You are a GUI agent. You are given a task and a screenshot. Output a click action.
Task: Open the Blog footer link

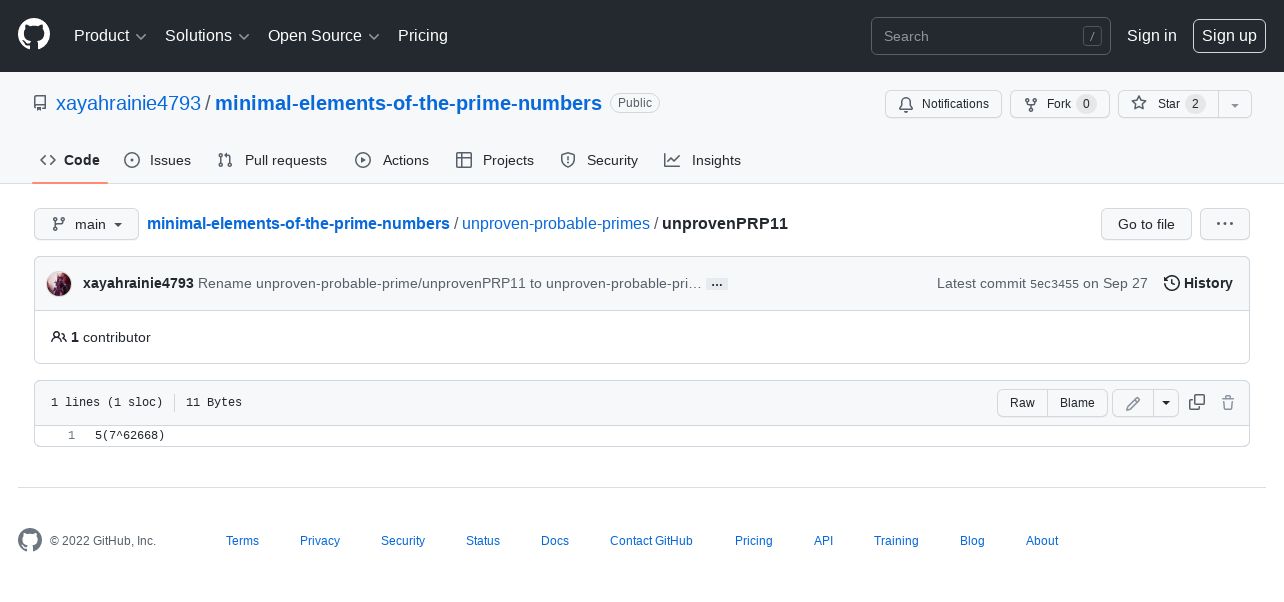972,541
